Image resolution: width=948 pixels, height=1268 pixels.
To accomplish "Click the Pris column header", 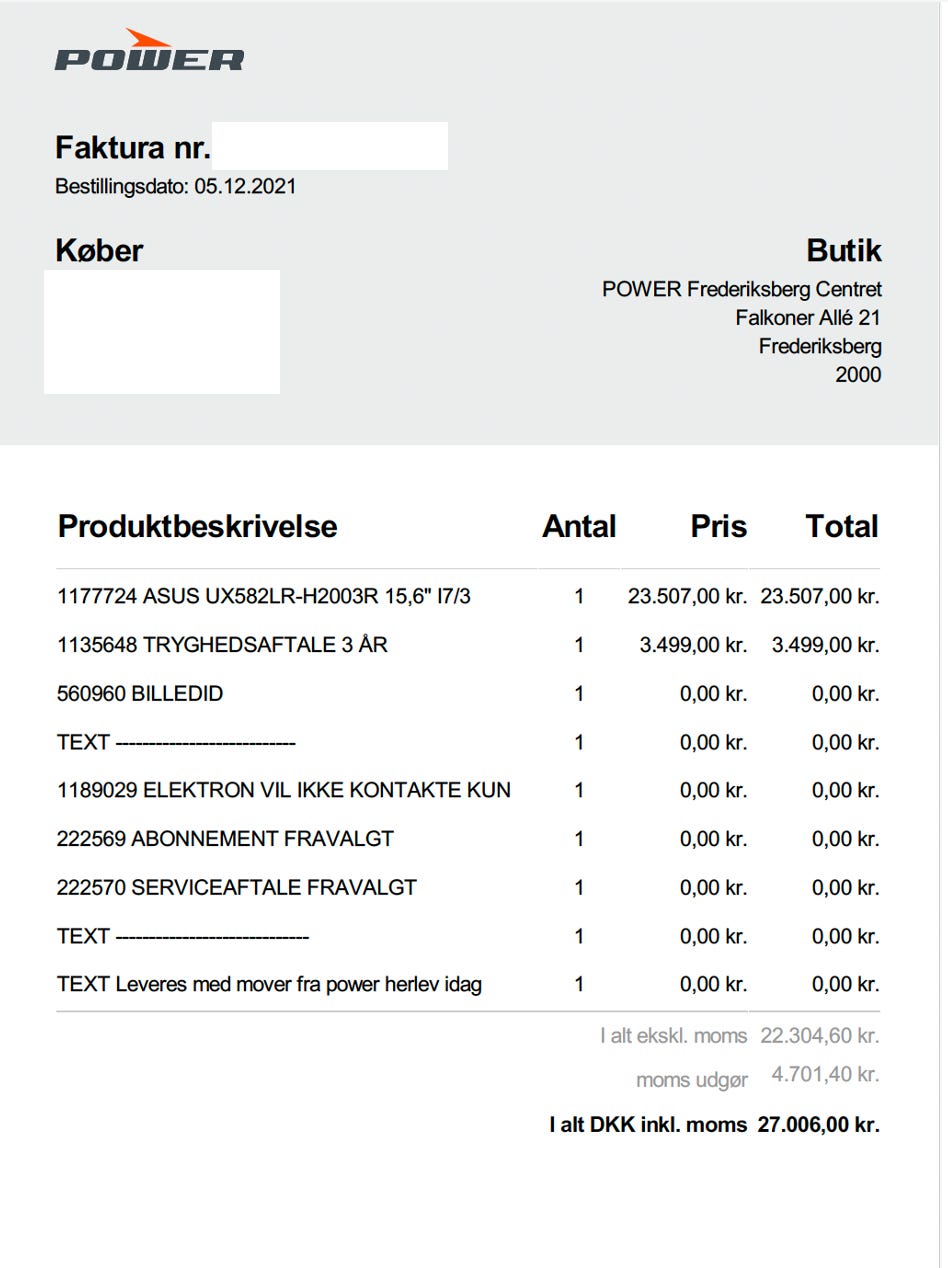I will [718, 527].
